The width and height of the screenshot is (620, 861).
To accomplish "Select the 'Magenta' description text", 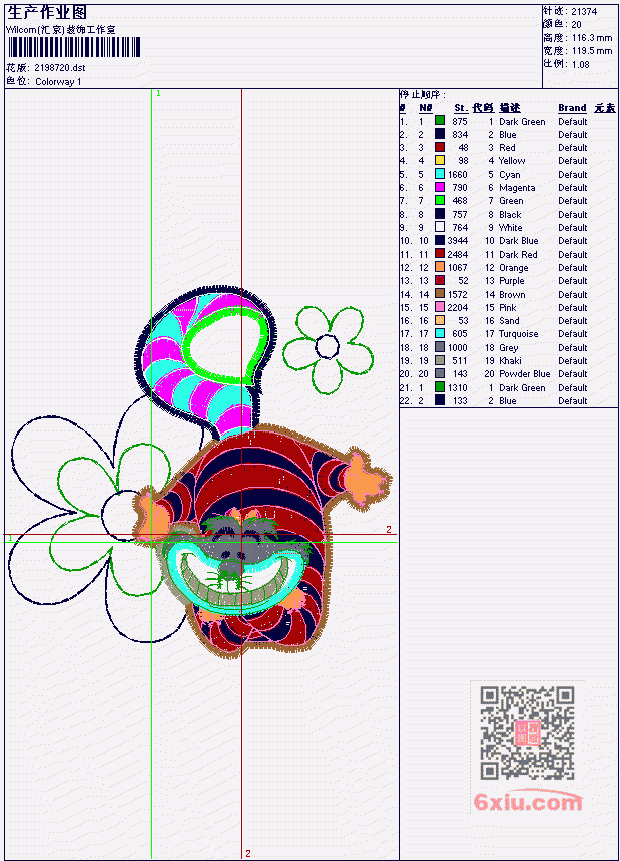I will pos(517,188).
